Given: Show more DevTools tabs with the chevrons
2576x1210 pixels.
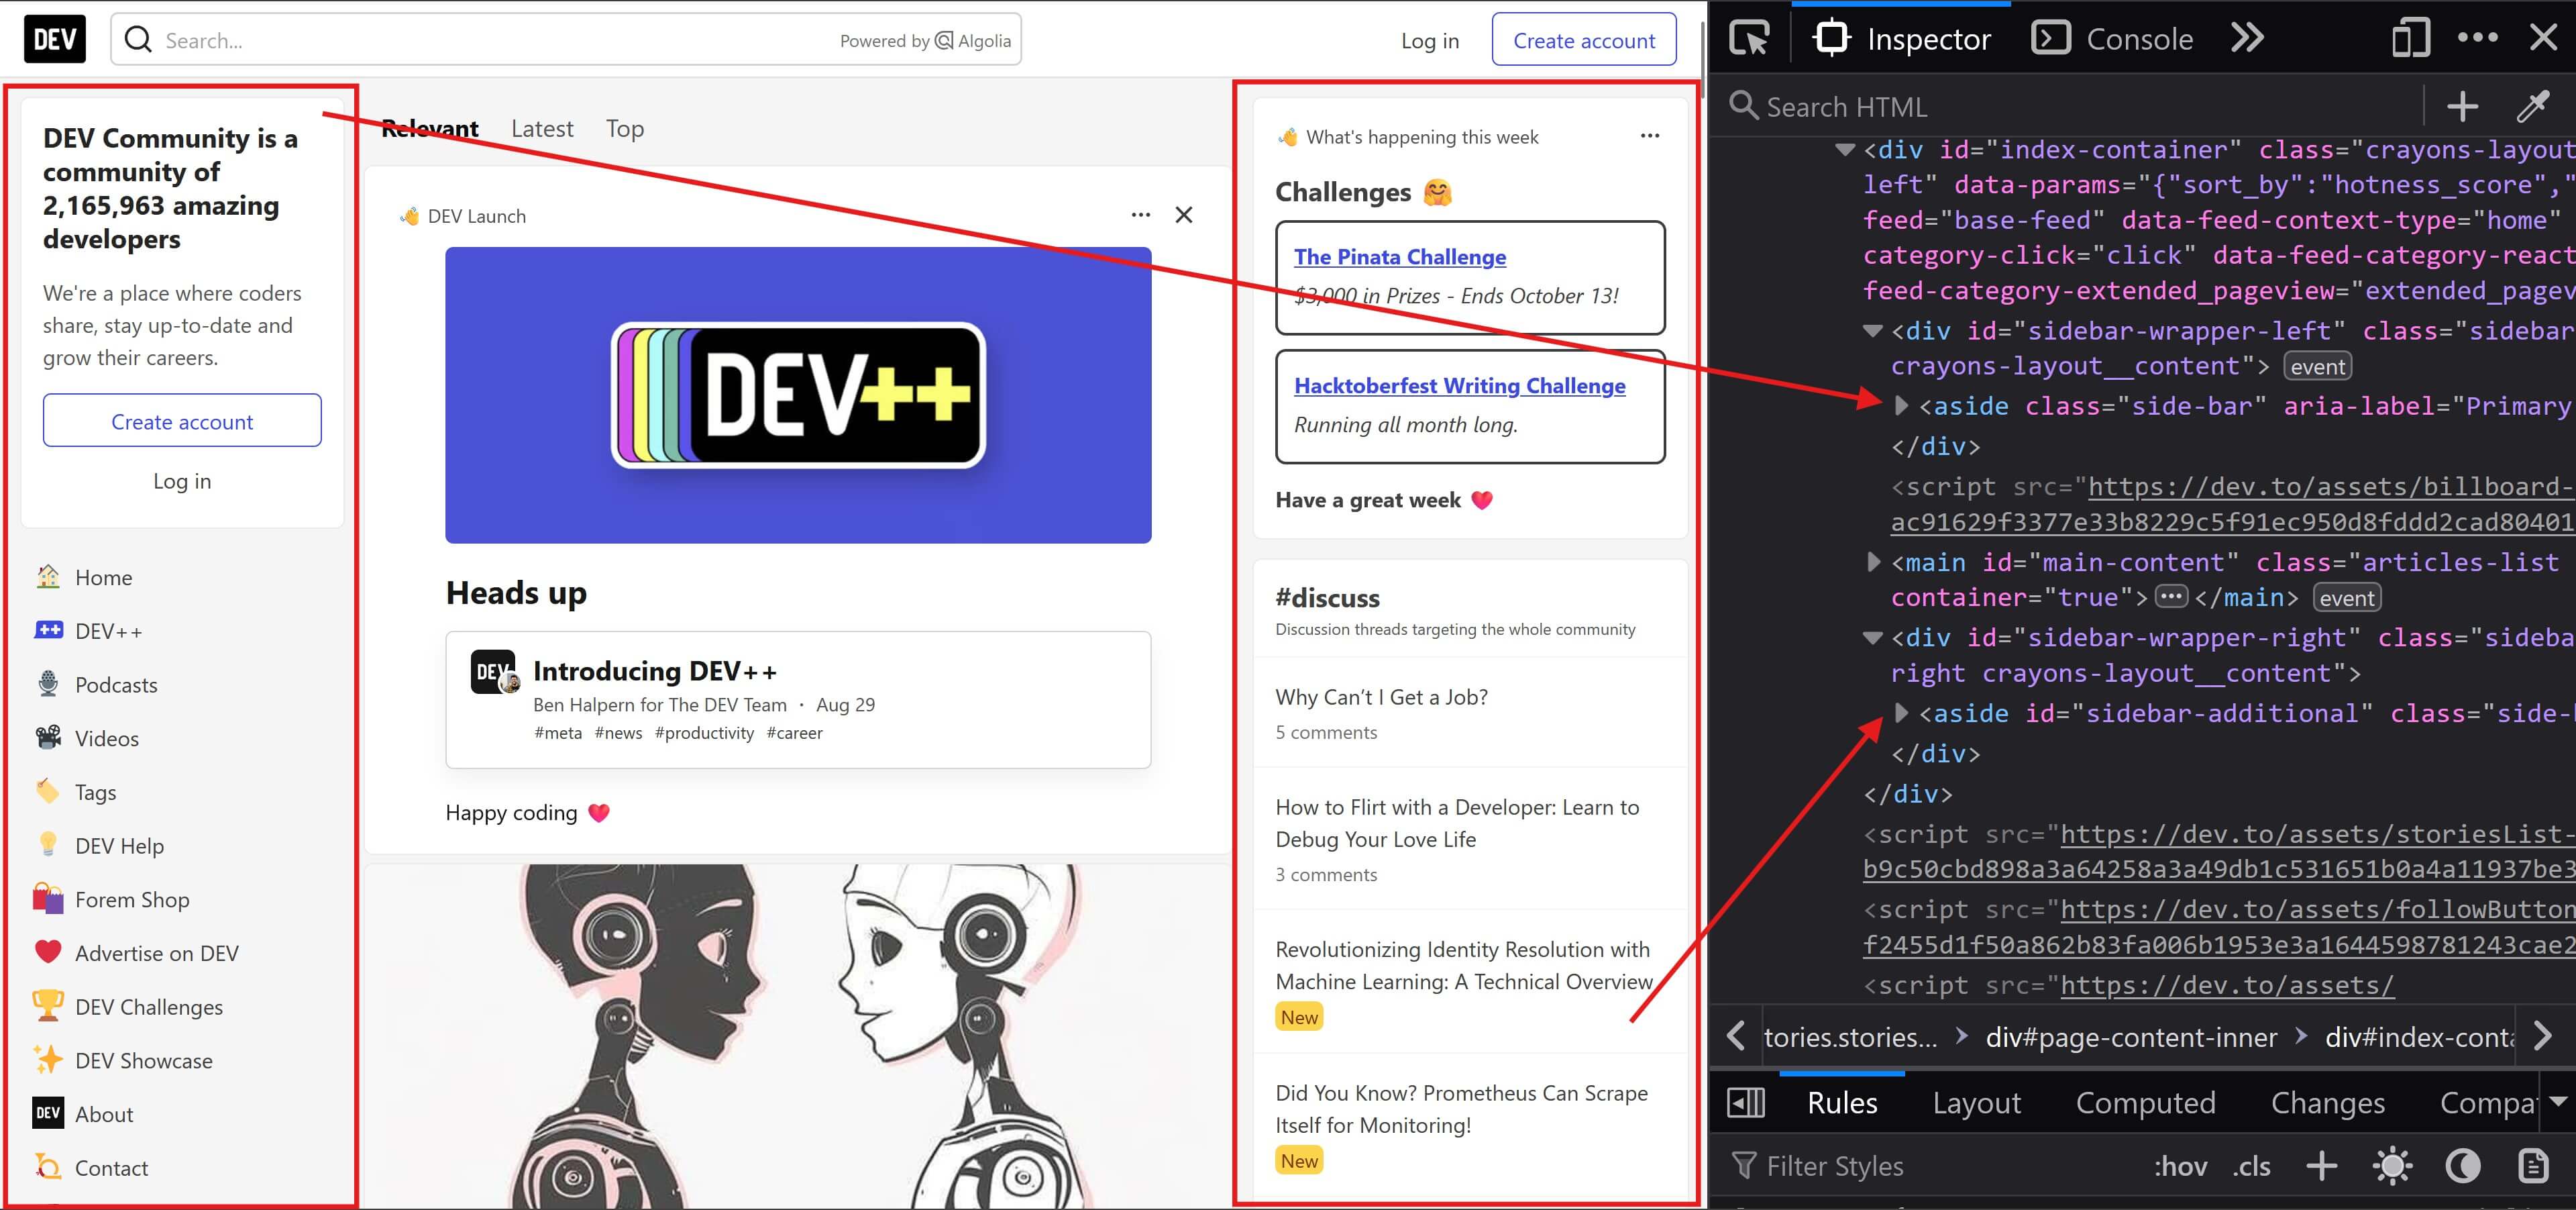Looking at the screenshot, I should [2247, 38].
